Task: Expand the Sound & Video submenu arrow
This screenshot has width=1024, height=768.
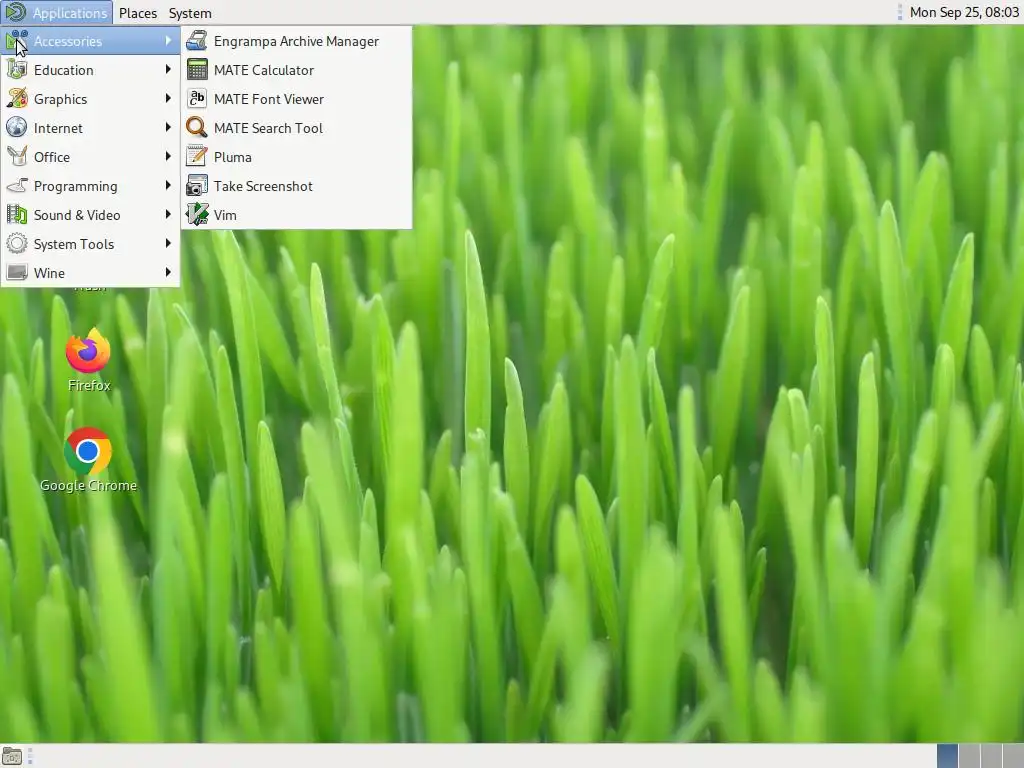Action: [x=168, y=214]
